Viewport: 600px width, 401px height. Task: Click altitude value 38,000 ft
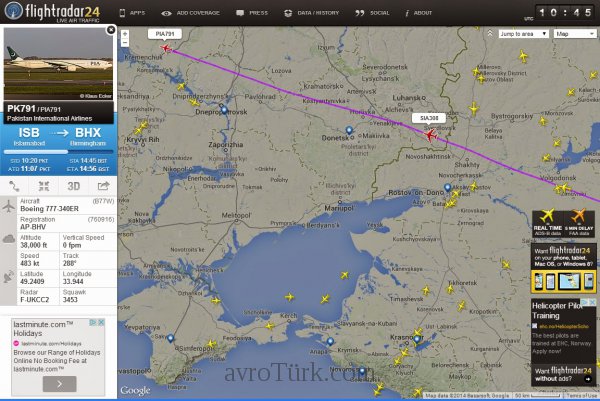coord(34,245)
